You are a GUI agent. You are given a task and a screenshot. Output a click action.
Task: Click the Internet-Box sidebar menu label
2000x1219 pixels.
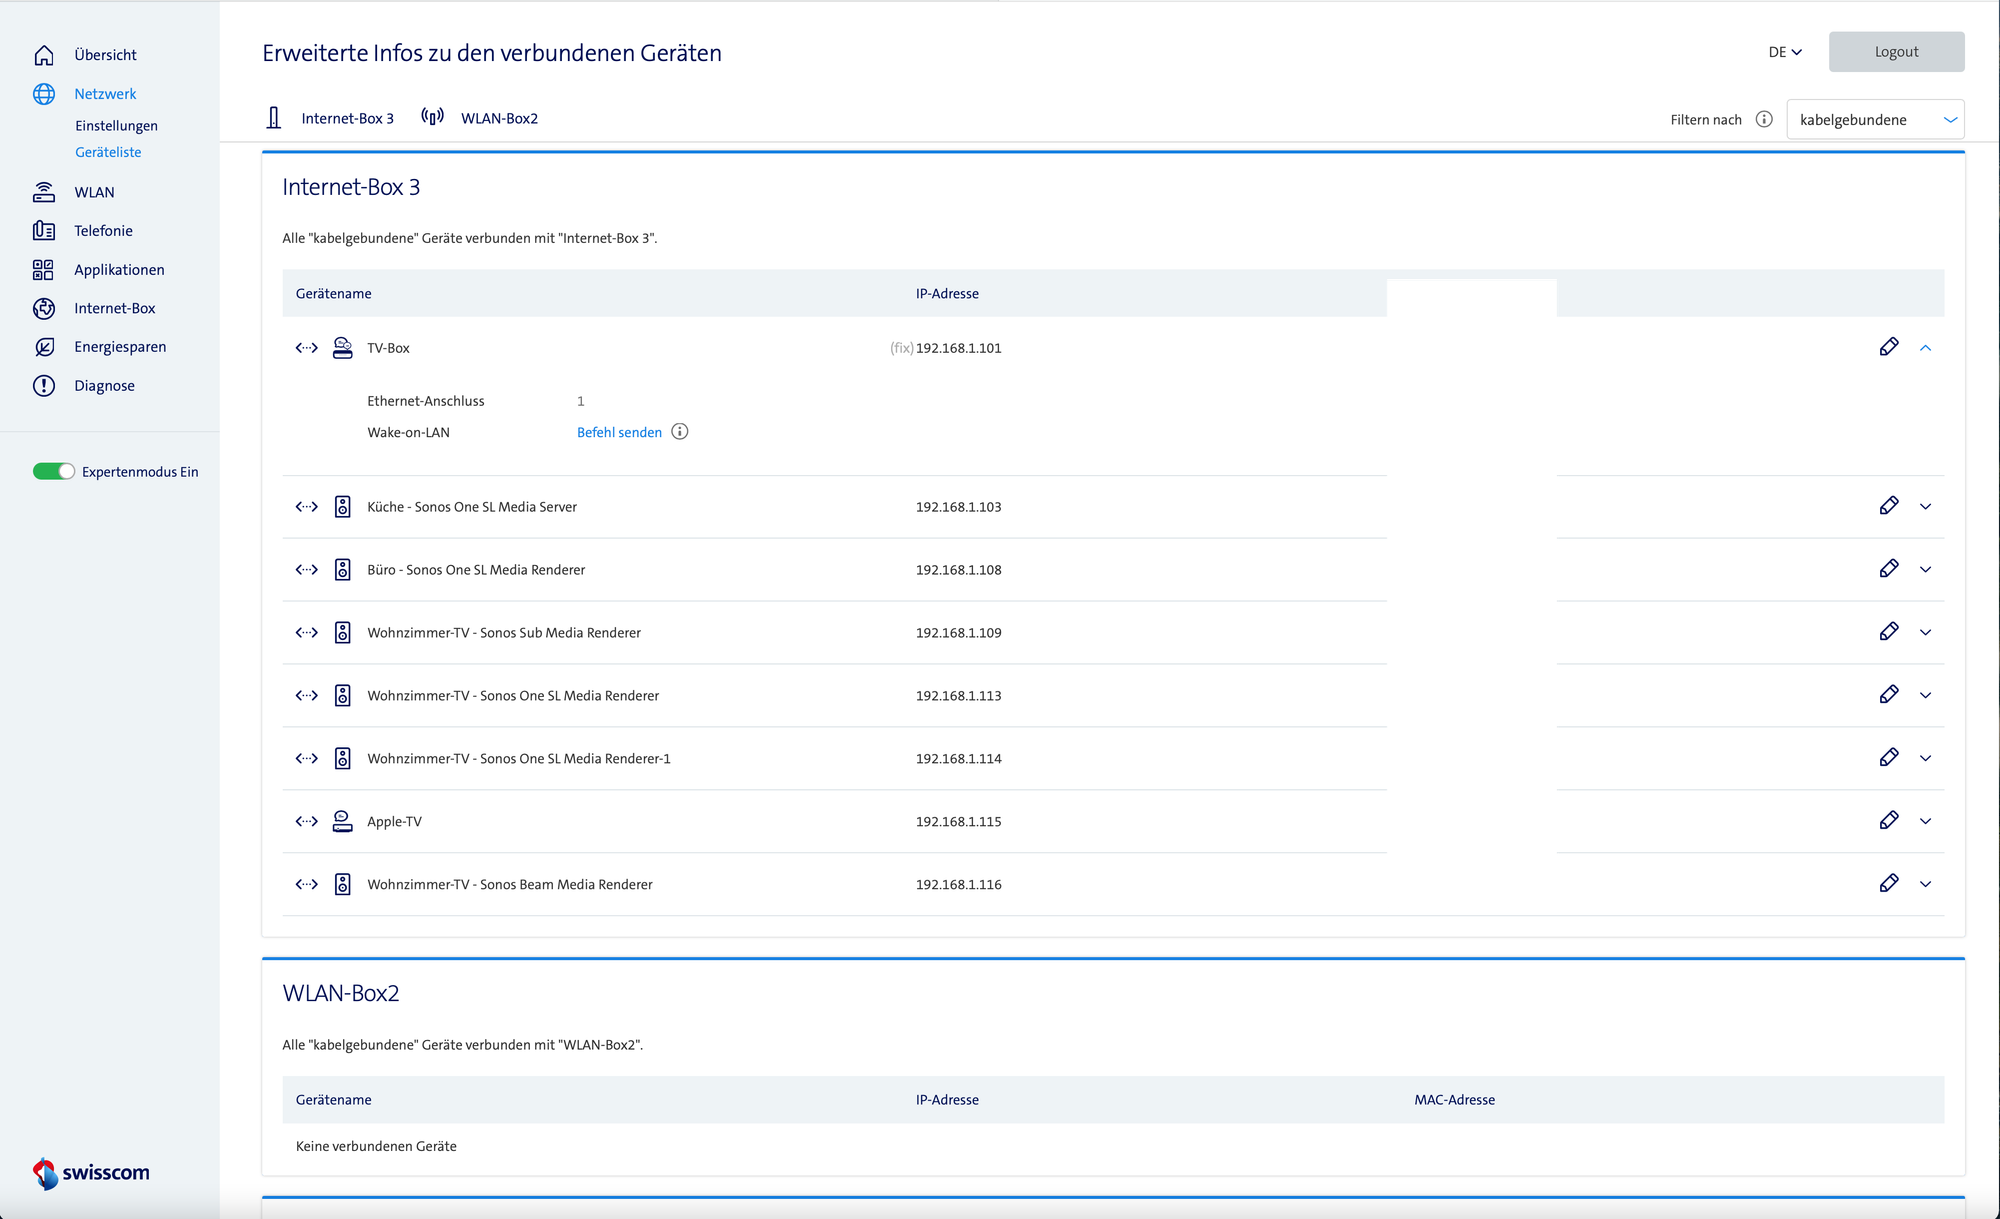[115, 309]
